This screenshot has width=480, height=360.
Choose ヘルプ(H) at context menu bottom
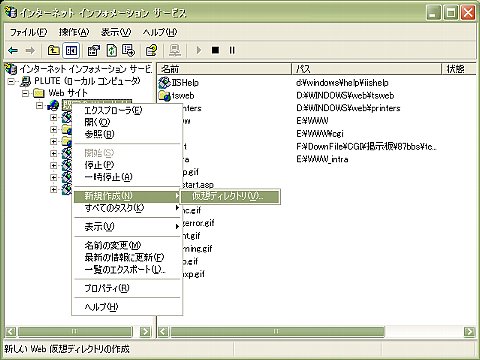coord(127,307)
